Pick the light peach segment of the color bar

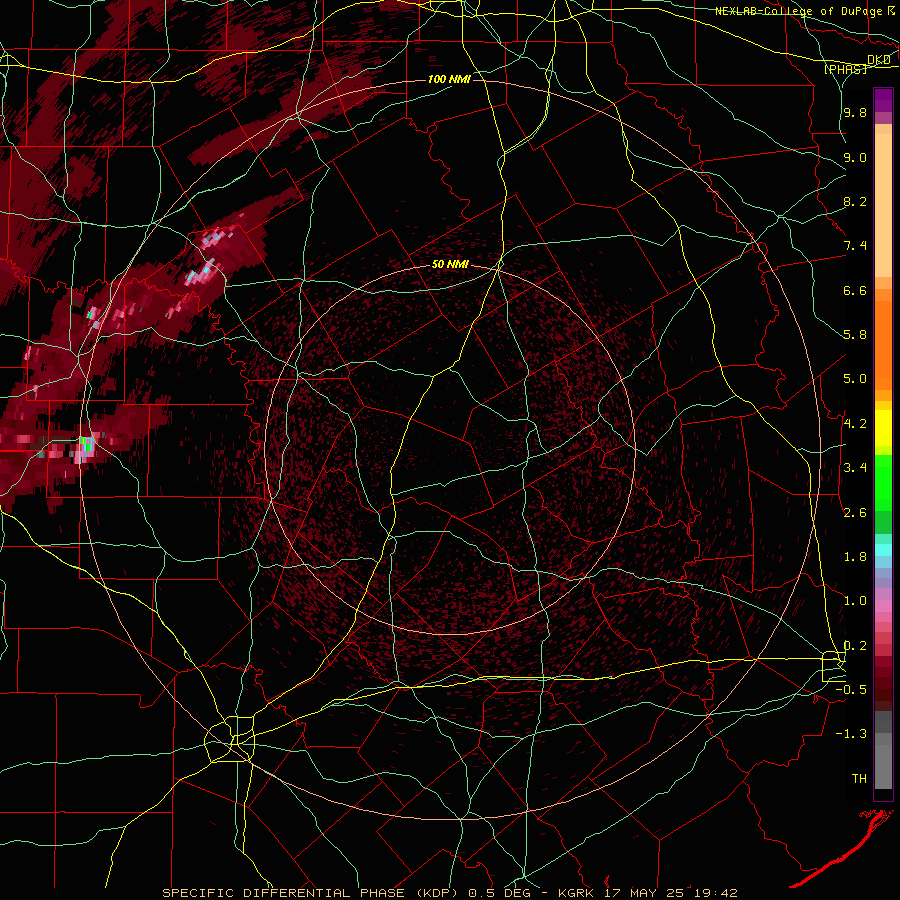pyautogui.click(x=883, y=207)
